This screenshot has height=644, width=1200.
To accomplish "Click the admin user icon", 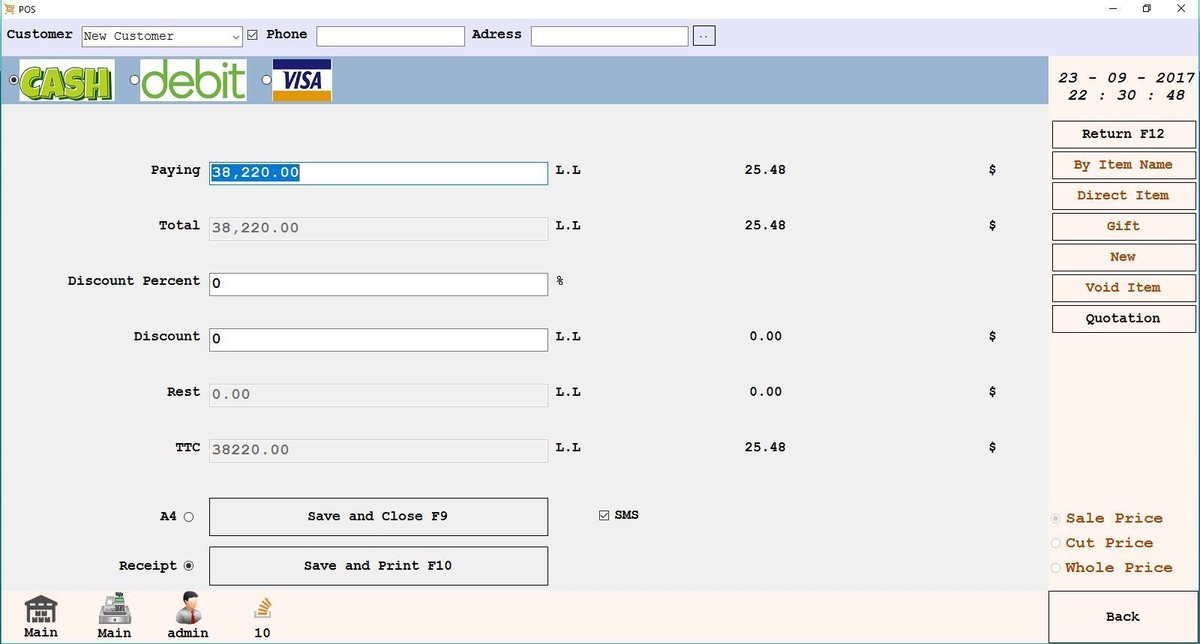I will [188, 610].
